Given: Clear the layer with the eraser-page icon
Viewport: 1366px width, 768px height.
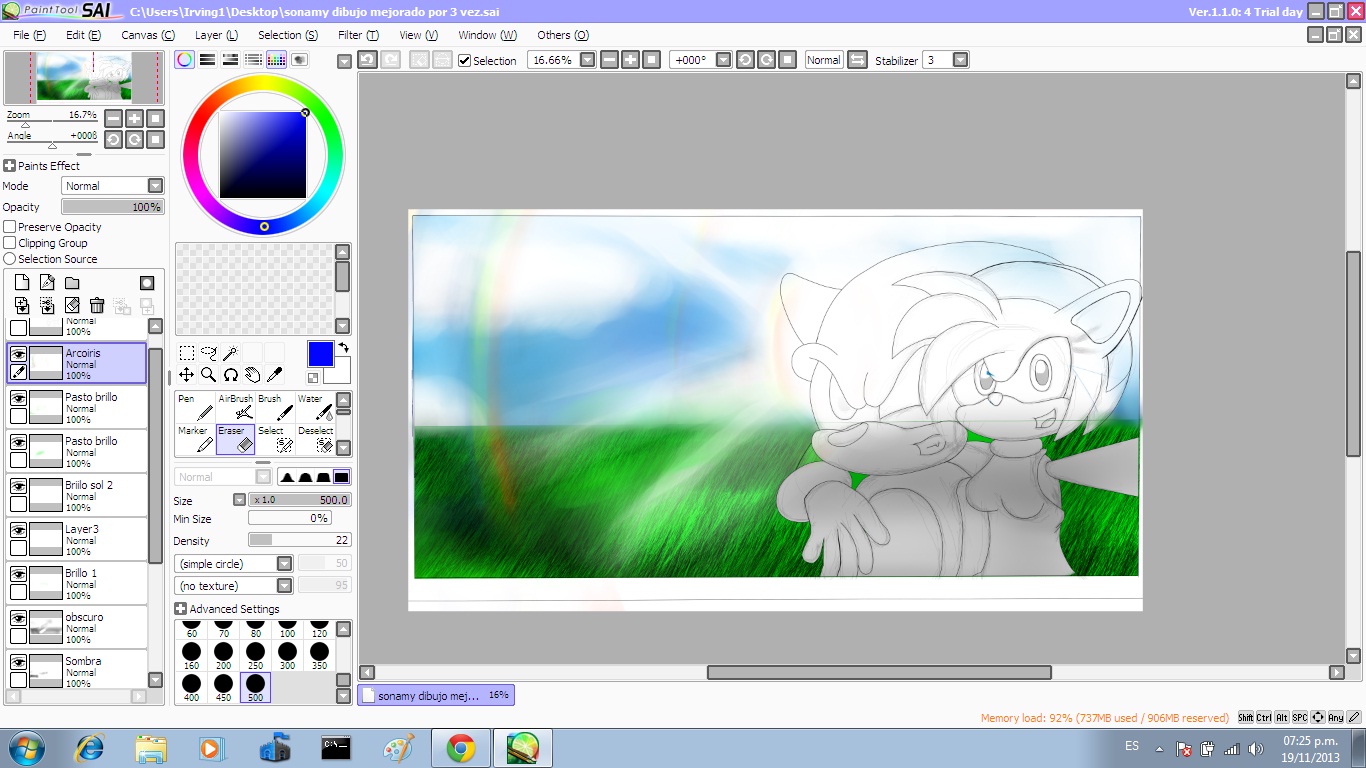Looking at the screenshot, I should coord(72,306).
